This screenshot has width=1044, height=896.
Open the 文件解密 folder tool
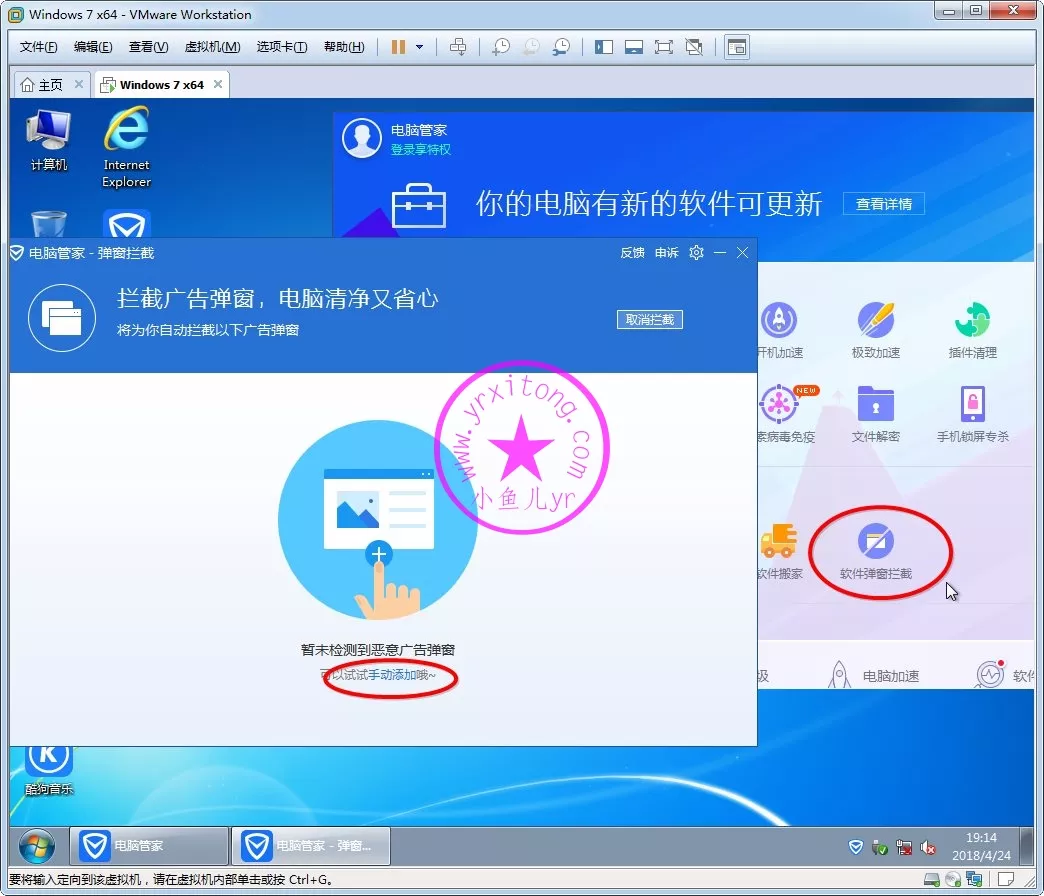875,412
